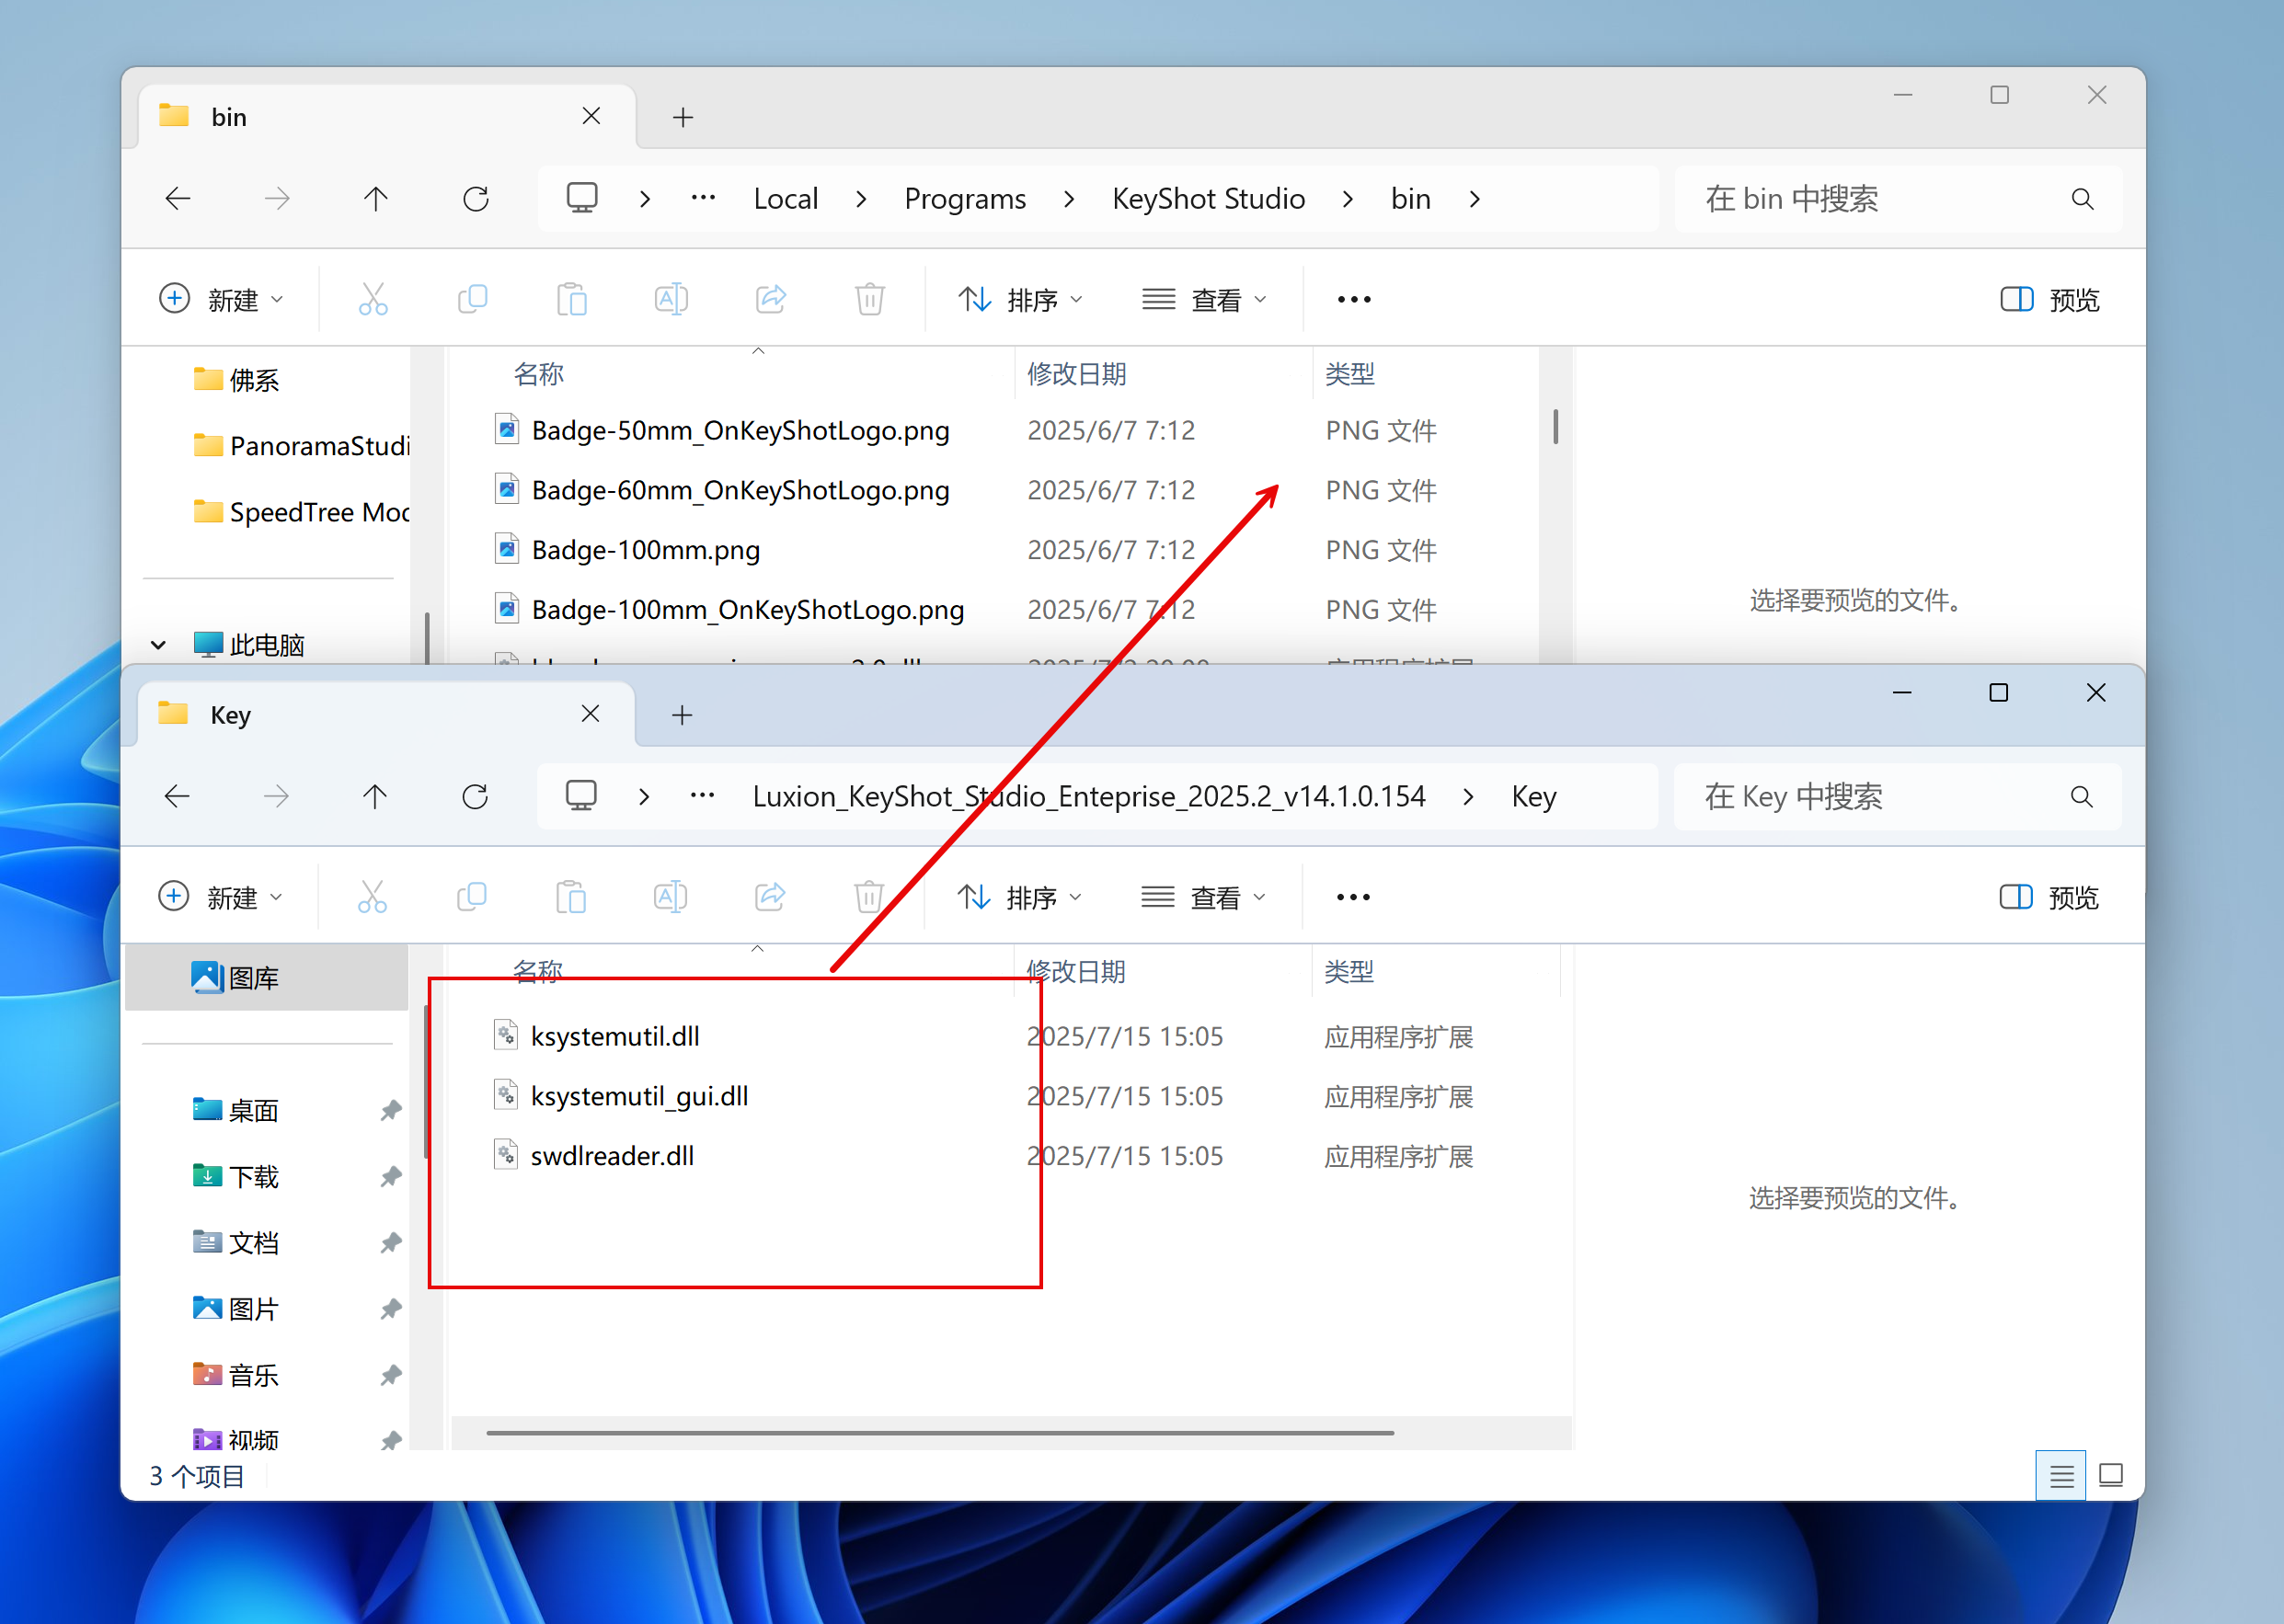2284x1624 pixels.
Task: Collapse the 此电脑 tree node
Action: (x=158, y=645)
